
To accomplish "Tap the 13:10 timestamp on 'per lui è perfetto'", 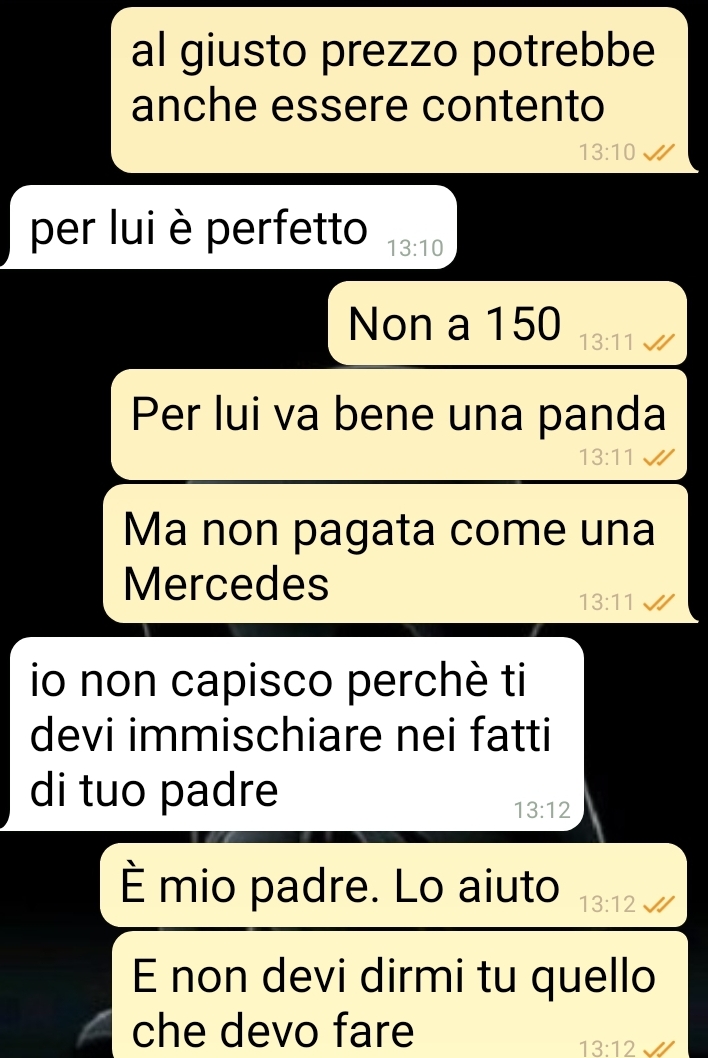I will point(415,248).
